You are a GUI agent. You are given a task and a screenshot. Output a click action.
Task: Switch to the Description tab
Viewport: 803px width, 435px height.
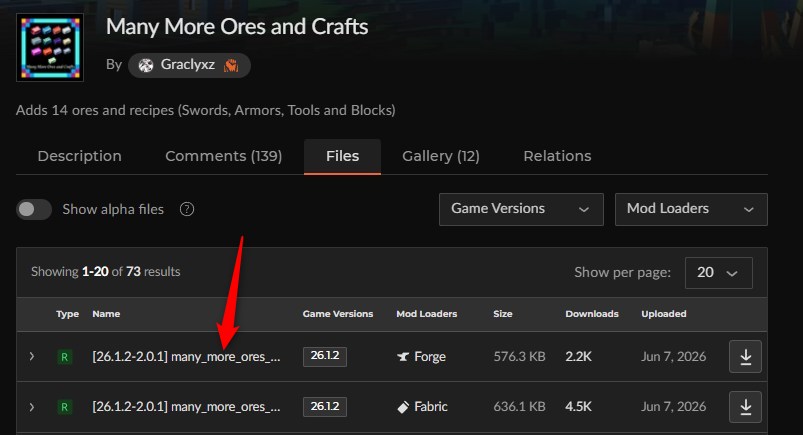[79, 156]
